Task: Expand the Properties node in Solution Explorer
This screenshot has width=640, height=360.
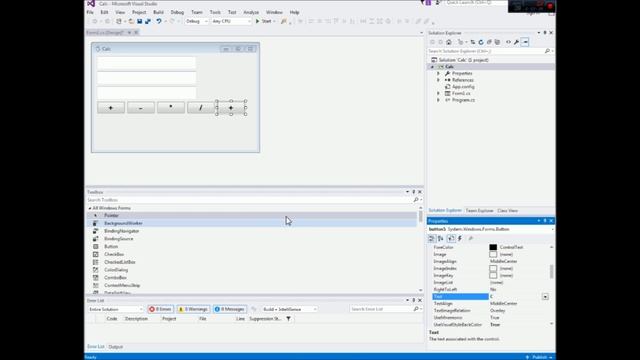Action: pos(439,73)
